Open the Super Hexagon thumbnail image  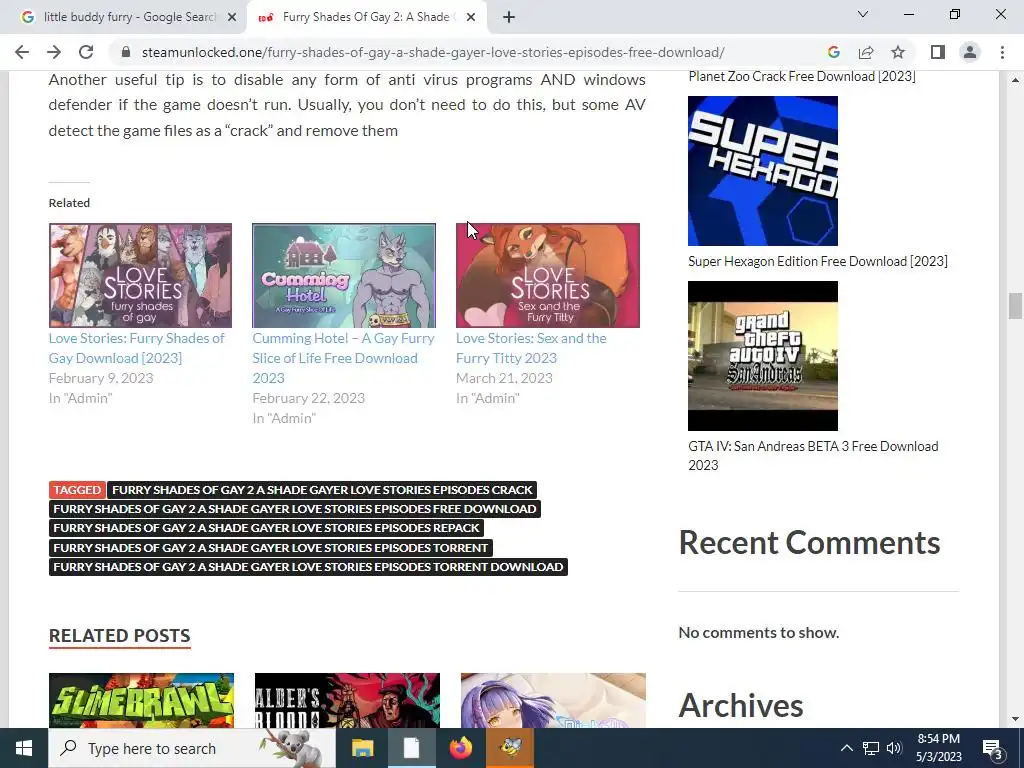pos(763,171)
